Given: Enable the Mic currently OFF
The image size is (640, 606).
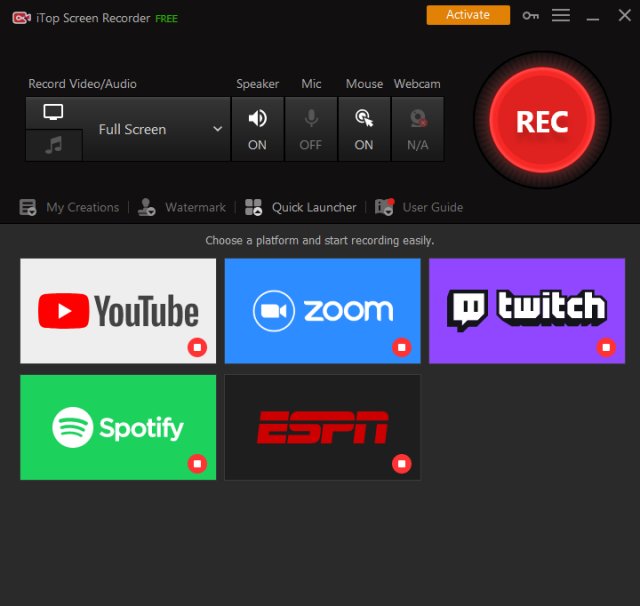Looking at the screenshot, I should [311, 129].
